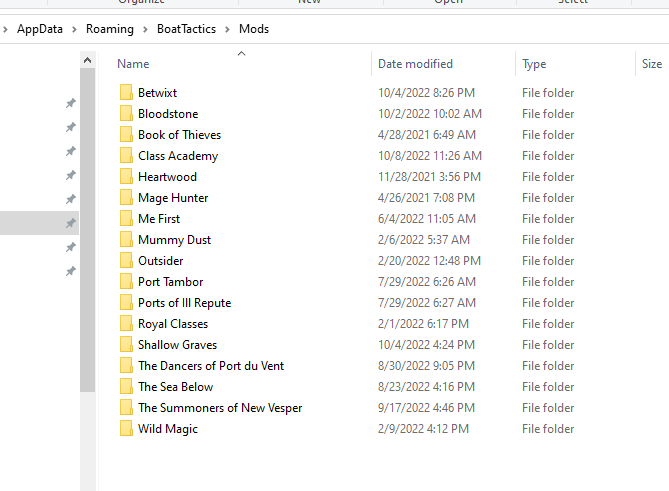The width and height of the screenshot is (669, 491).
Task: Click date 2/20/2022 12:48 PM
Action: 429,261
